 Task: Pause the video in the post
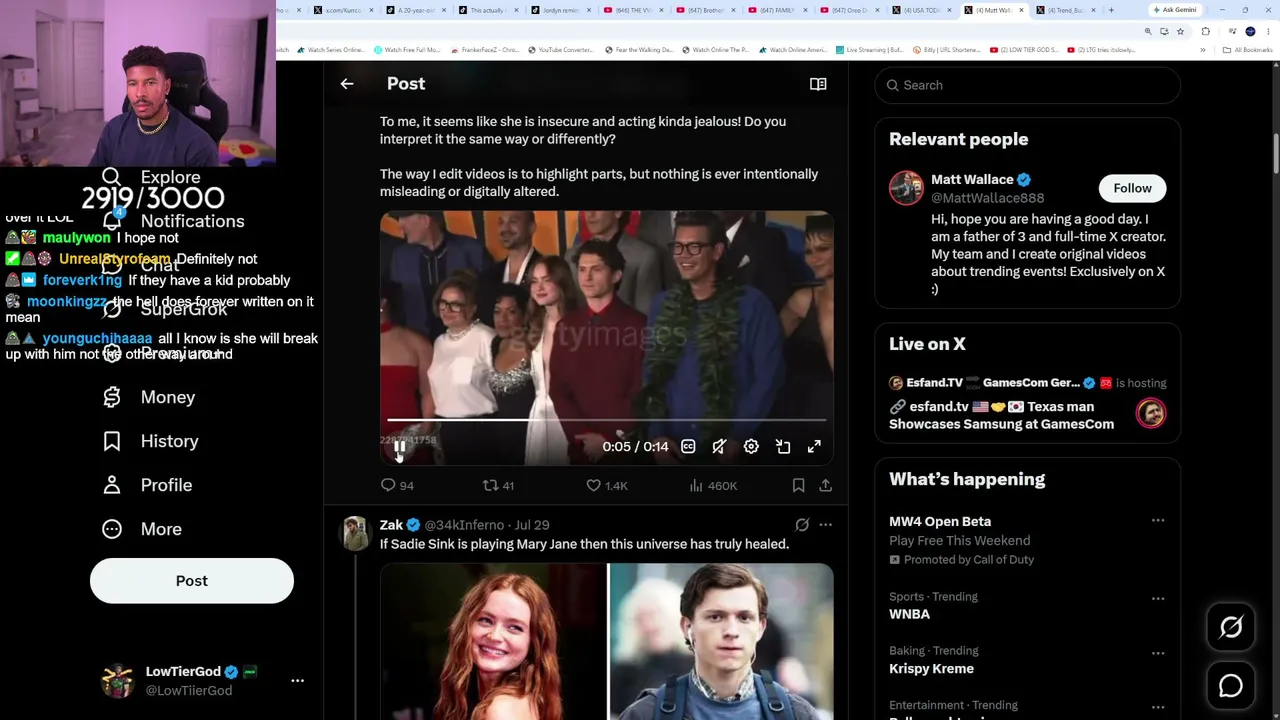tap(399, 447)
